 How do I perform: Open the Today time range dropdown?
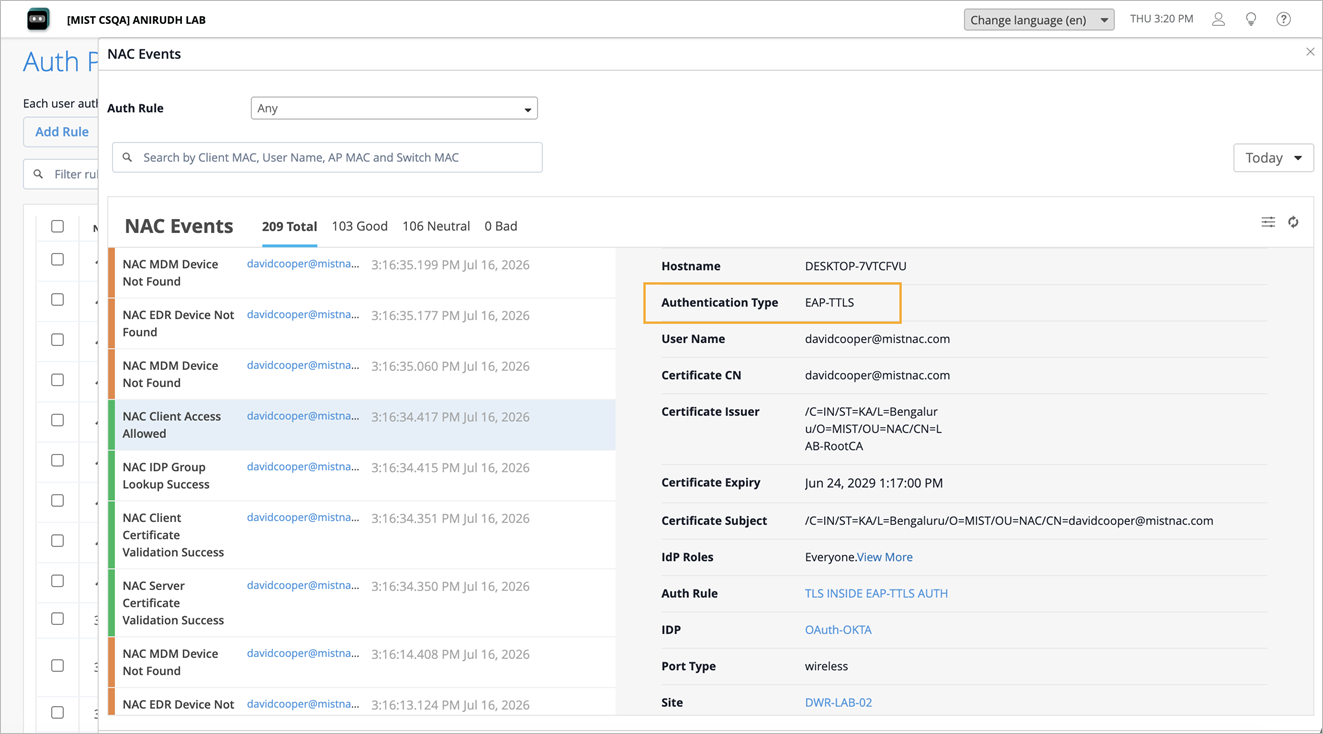(x=1273, y=158)
